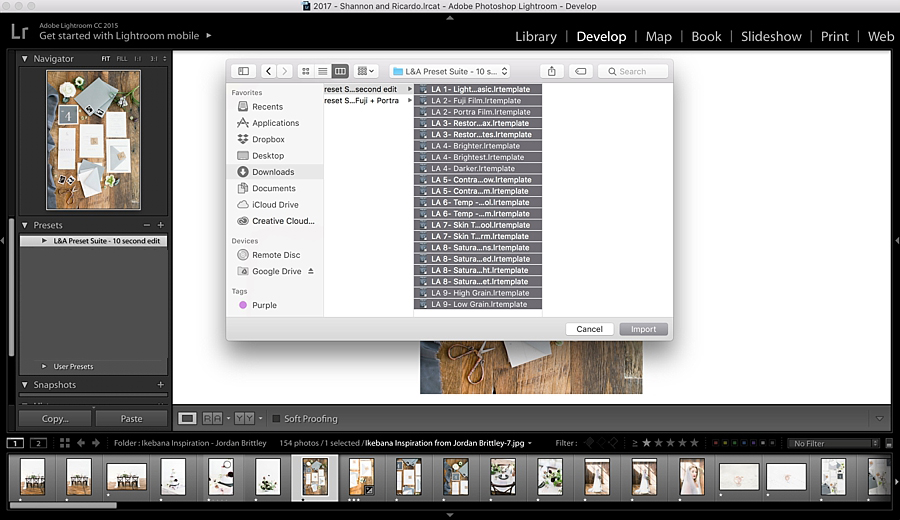Create a new preset with plus icon
Screen dimensions: 900x520
coord(161,225)
